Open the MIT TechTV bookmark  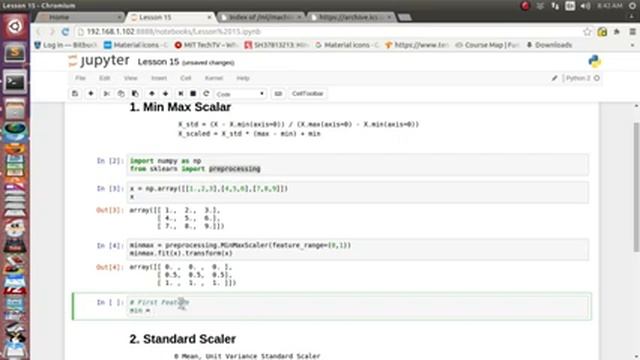(206, 45)
